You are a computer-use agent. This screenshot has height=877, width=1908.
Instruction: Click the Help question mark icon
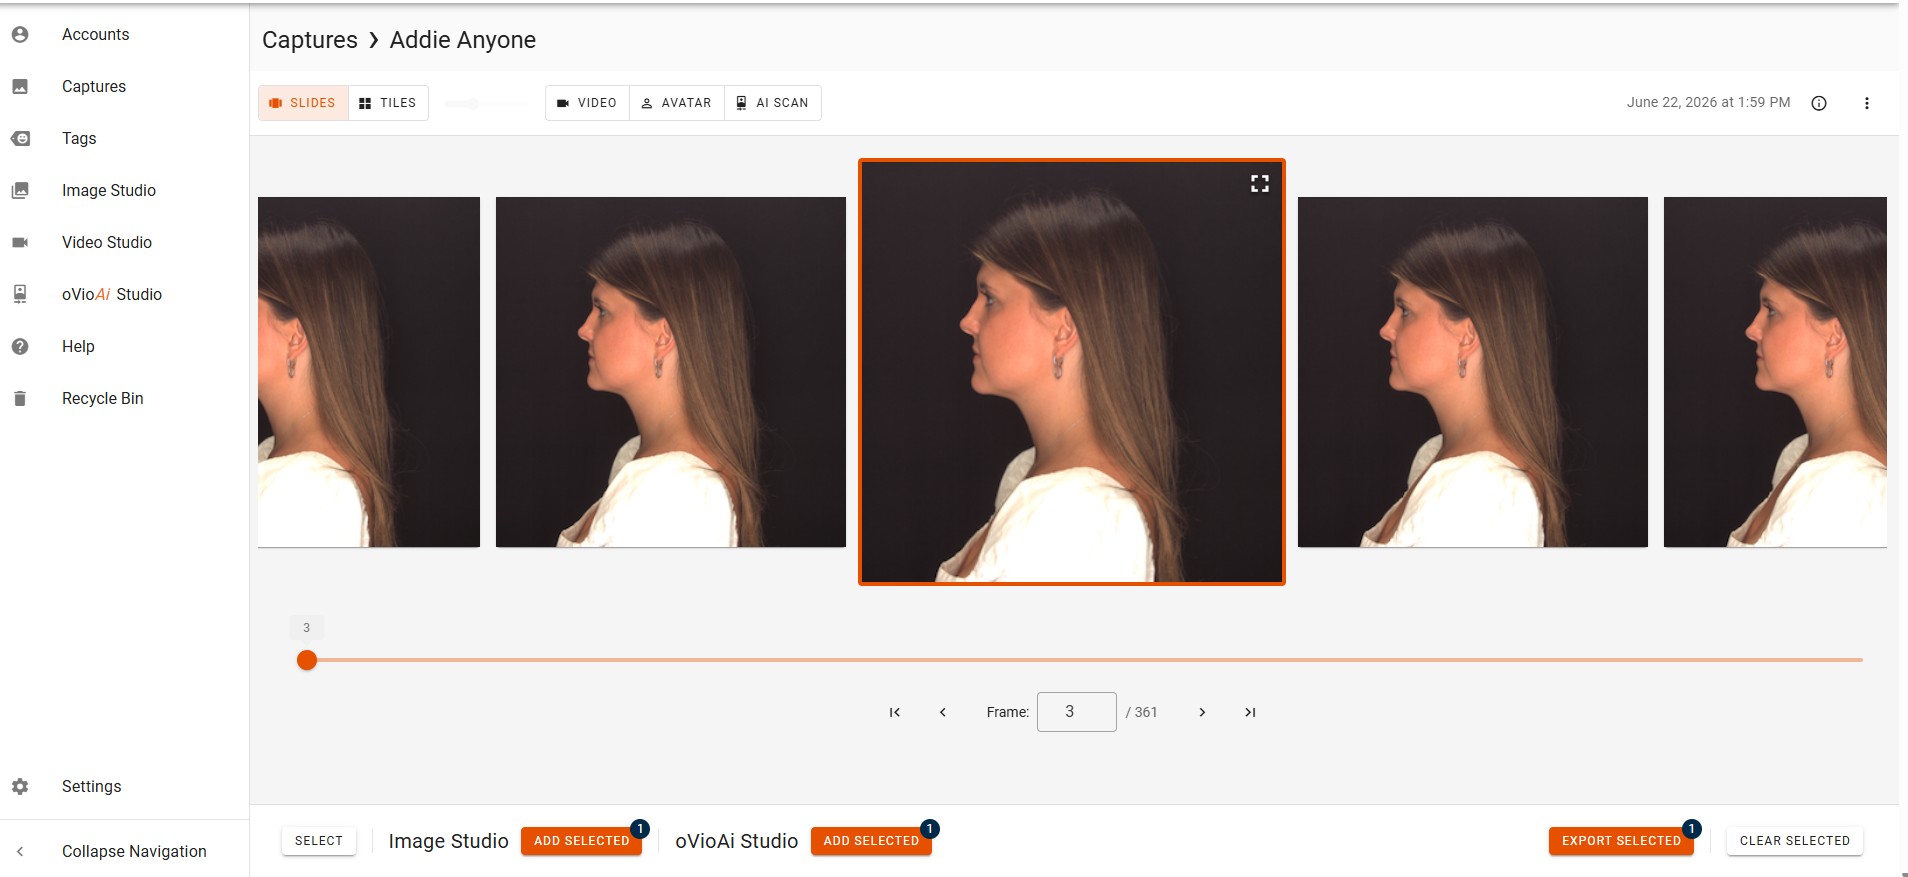click(x=20, y=346)
